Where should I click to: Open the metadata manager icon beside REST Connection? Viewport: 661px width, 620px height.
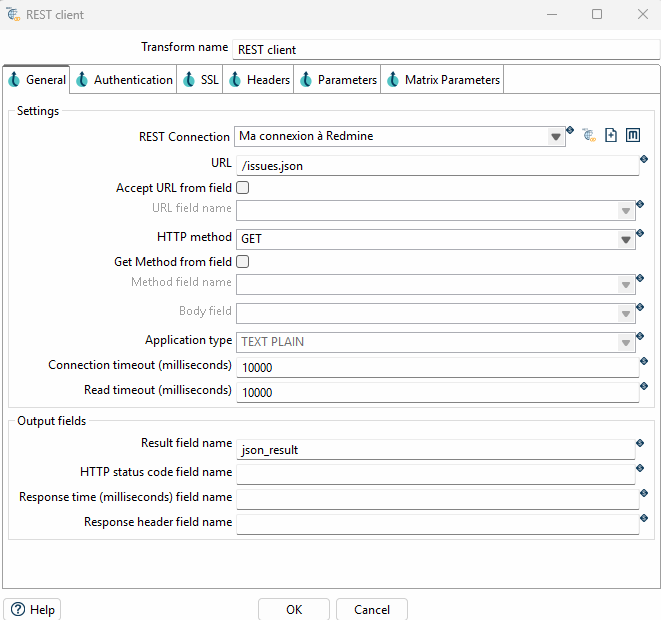(x=633, y=135)
